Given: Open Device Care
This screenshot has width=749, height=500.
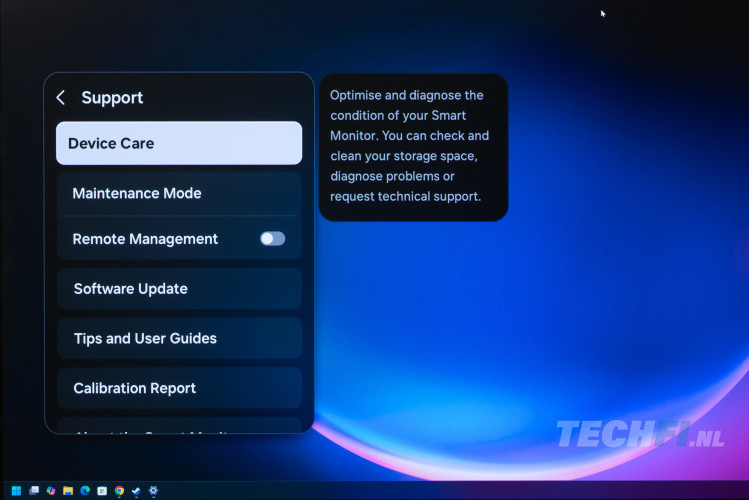Looking at the screenshot, I should pyautogui.click(x=179, y=143).
